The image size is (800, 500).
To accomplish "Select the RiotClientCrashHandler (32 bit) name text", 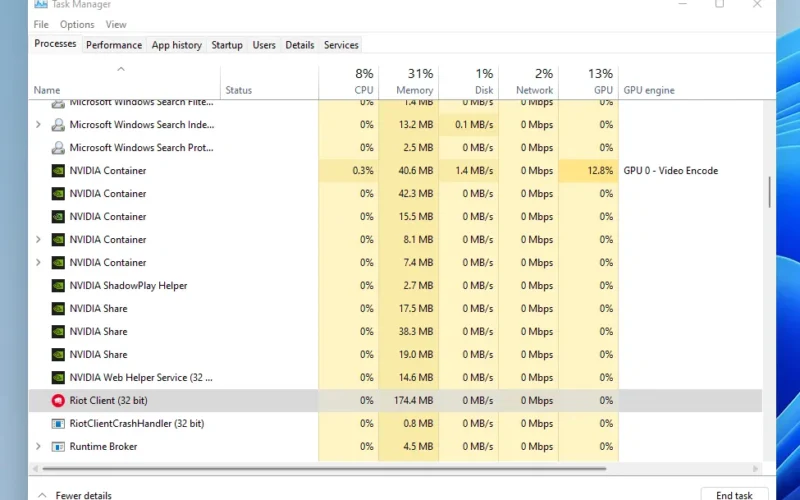I will [x=137, y=423].
